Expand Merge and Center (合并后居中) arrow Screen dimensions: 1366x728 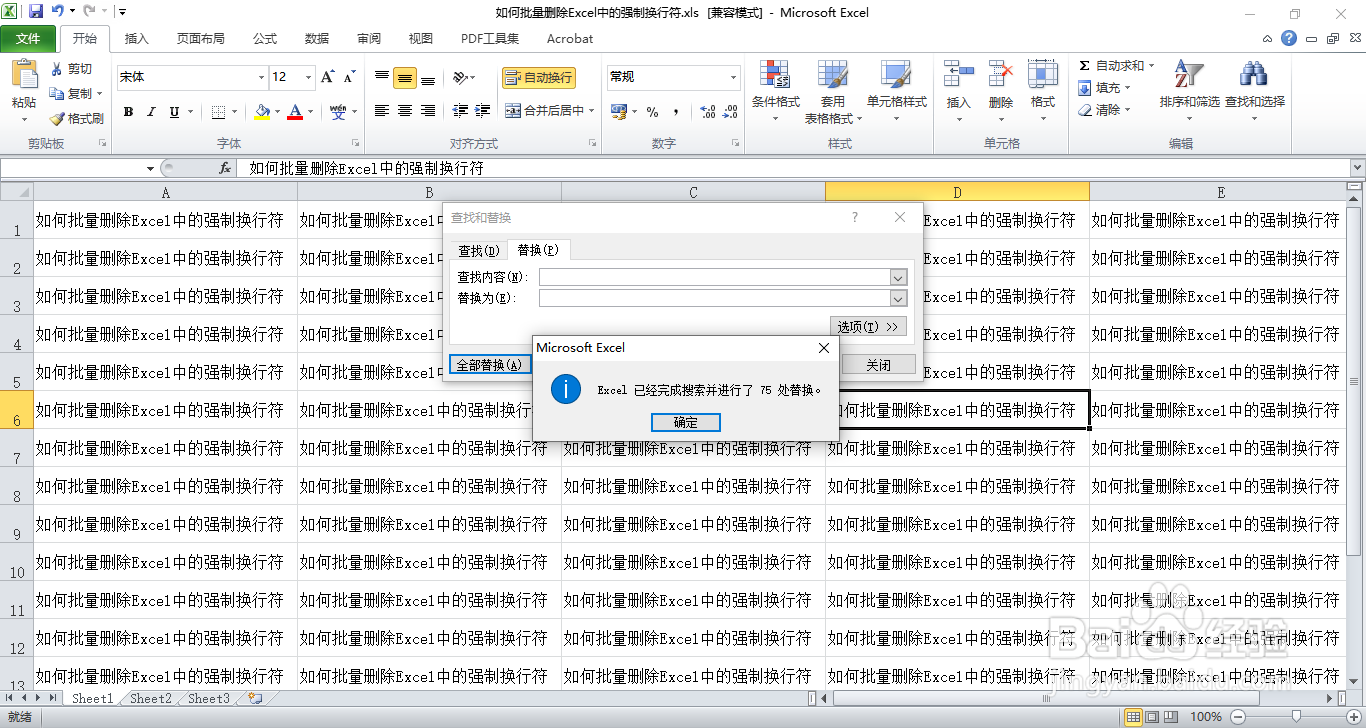(x=592, y=111)
